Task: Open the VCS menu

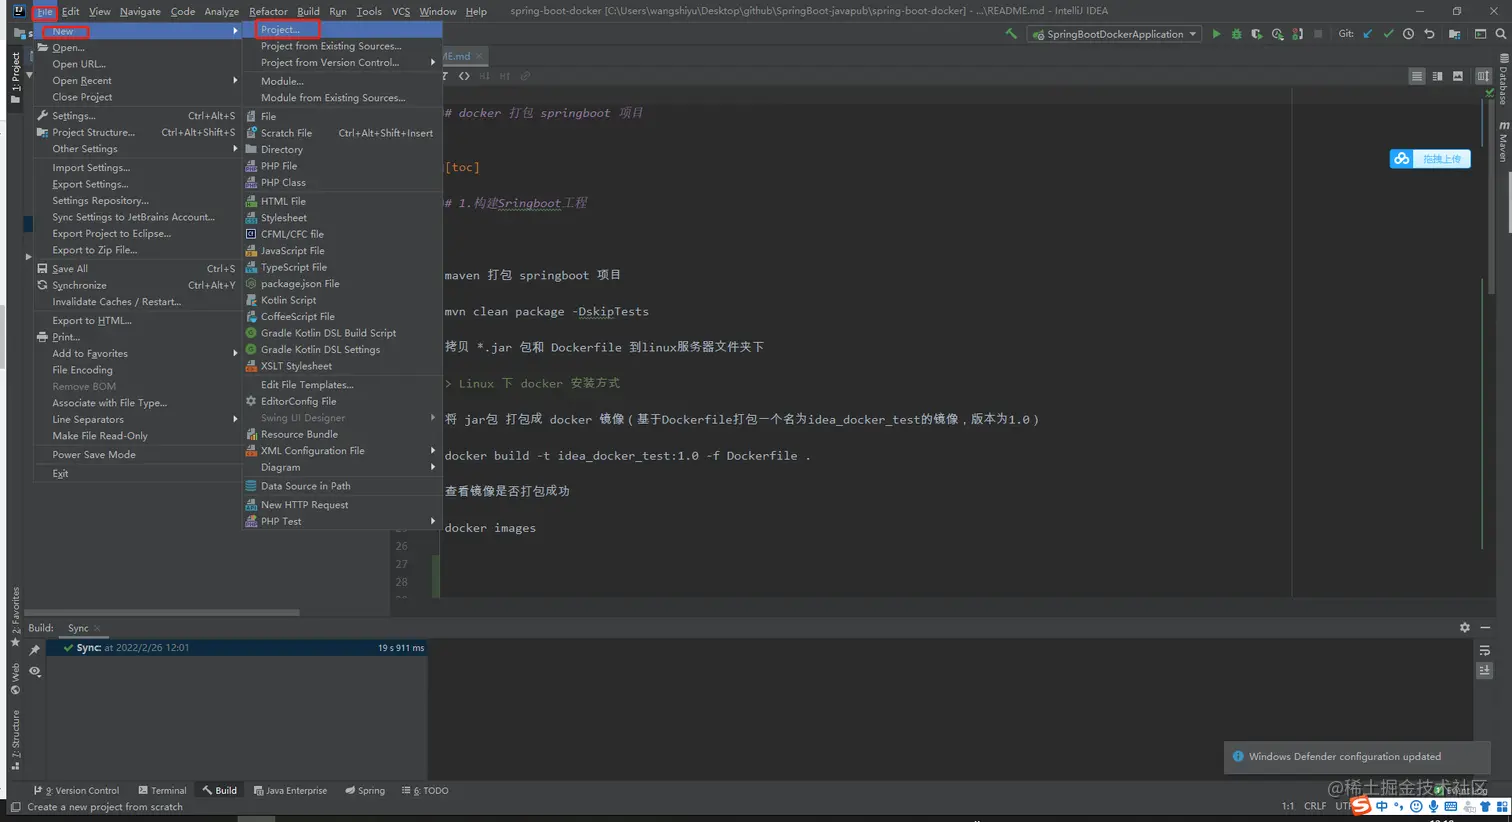Action: click(x=401, y=12)
